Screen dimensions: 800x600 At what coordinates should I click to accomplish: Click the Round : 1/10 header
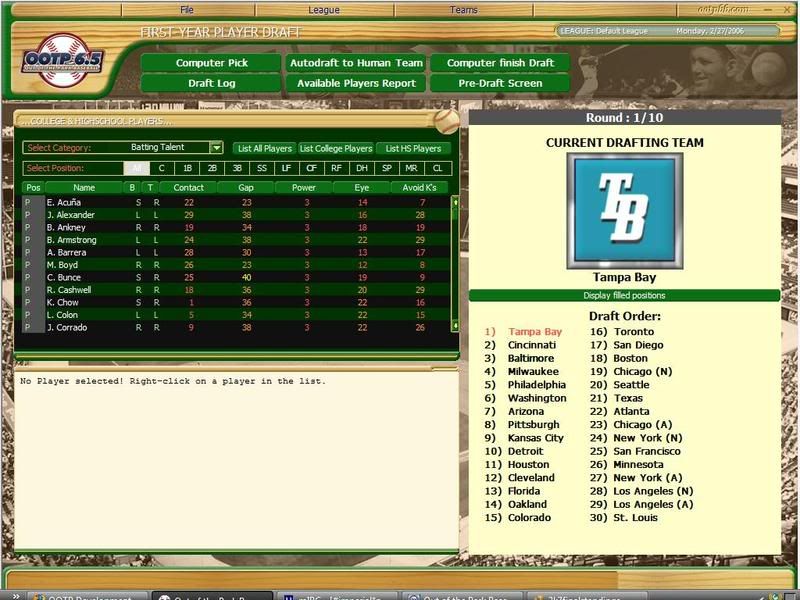[x=624, y=117]
